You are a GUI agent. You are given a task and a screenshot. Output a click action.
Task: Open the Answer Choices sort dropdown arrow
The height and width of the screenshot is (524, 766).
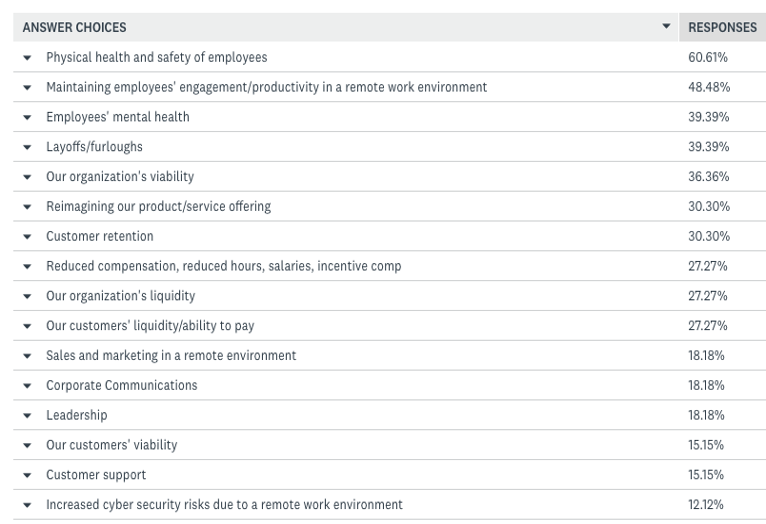click(x=667, y=27)
